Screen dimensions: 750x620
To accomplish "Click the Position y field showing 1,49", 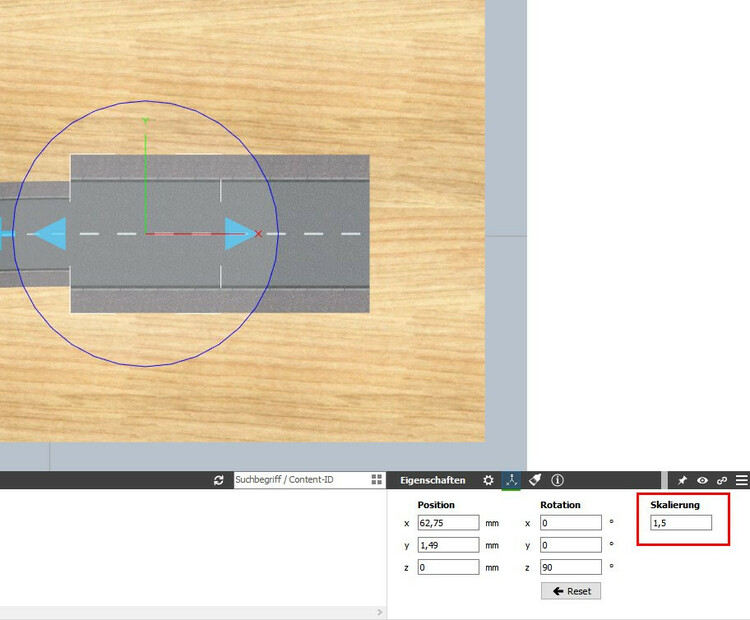I will (448, 545).
